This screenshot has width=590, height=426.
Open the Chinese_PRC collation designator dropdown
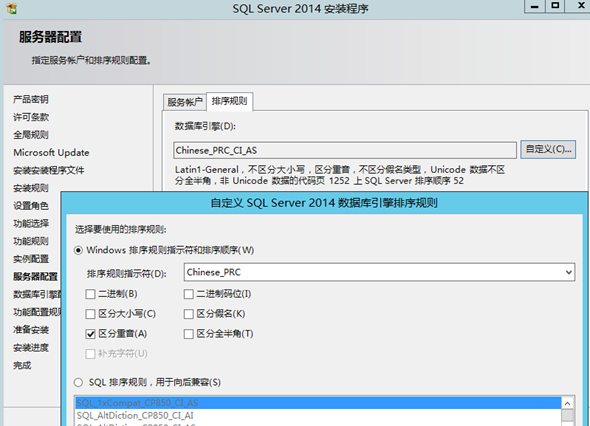379,272
